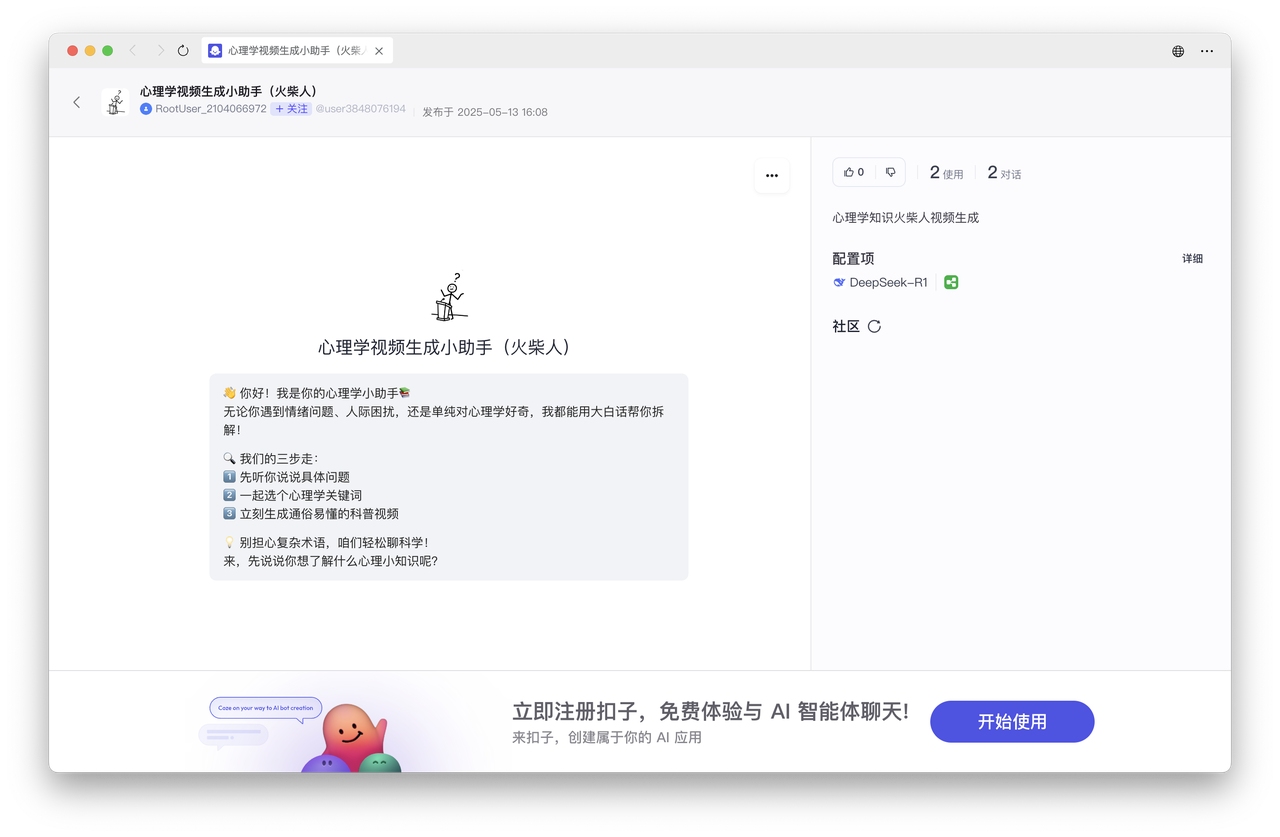Click the author's blue avatar icon
The height and width of the screenshot is (837, 1280).
(x=146, y=109)
